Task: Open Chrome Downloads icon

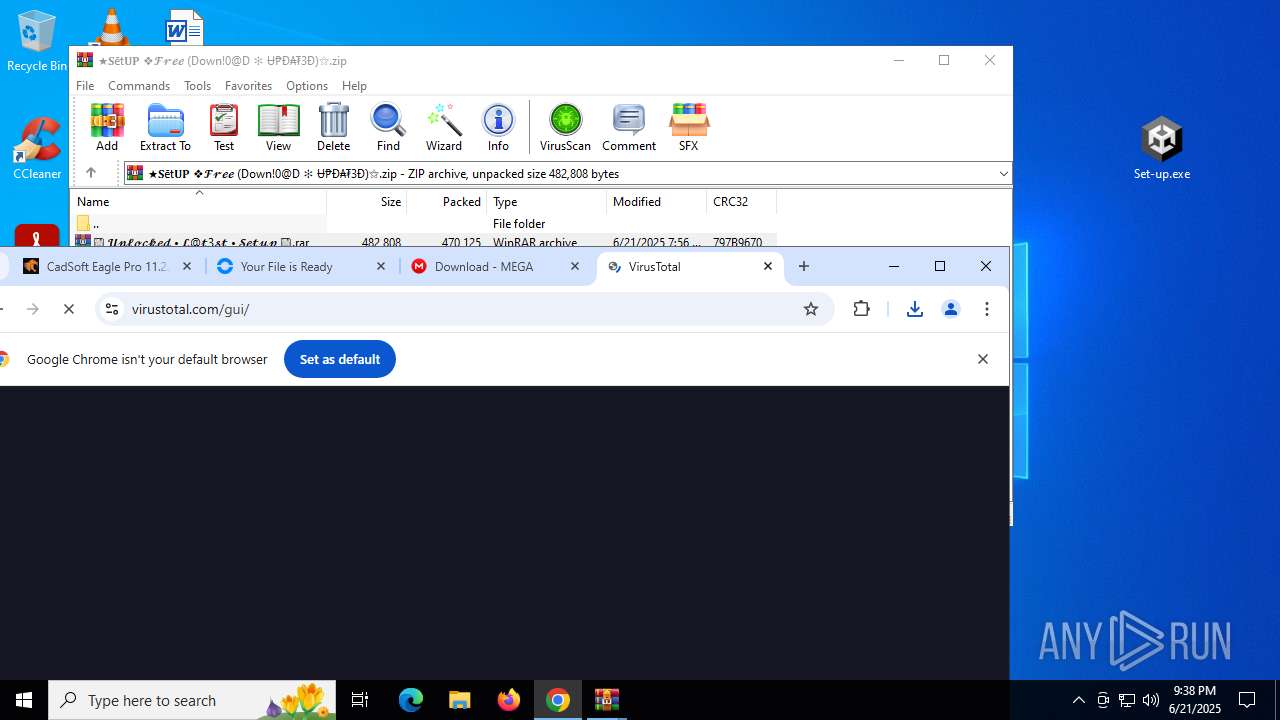Action: (914, 309)
